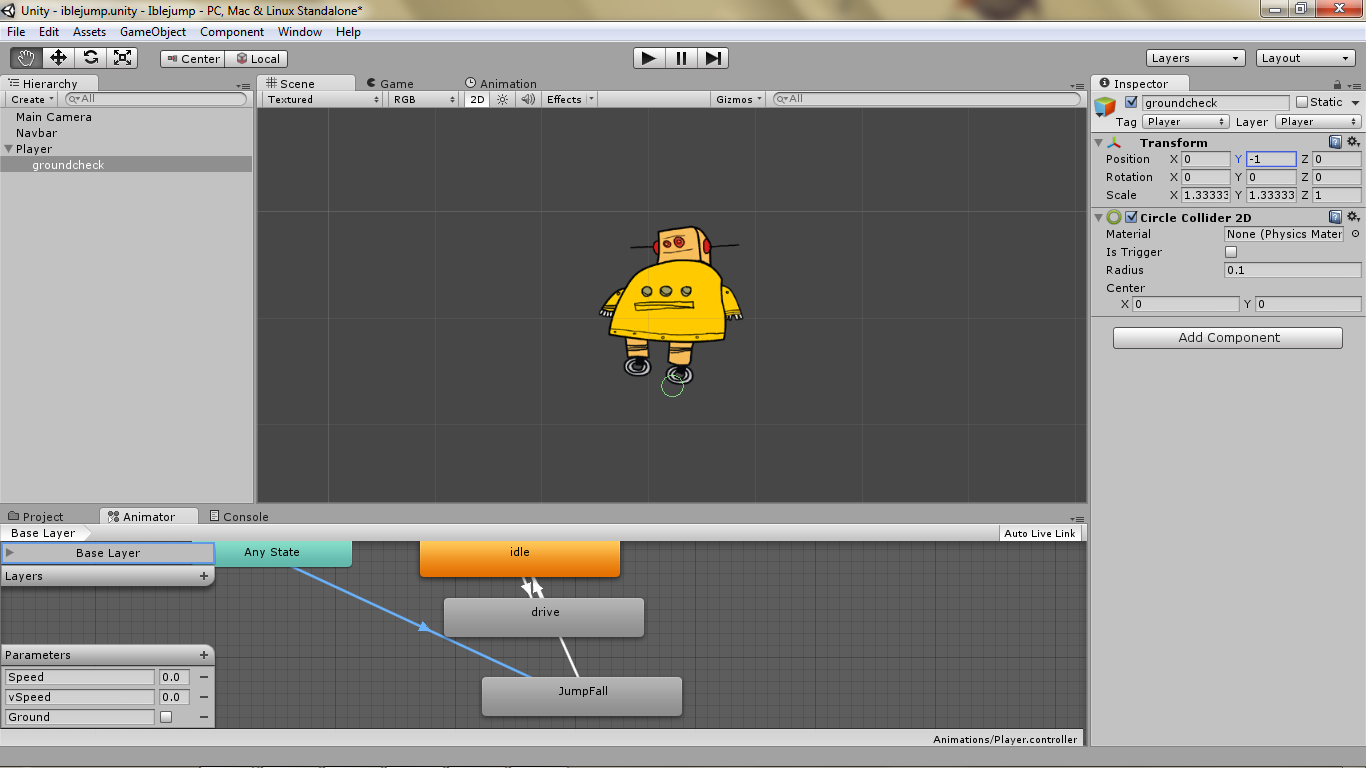Collapse the Circle Collider 2D foldout
Viewport: 1366px width, 768px height.
[x=1099, y=218]
